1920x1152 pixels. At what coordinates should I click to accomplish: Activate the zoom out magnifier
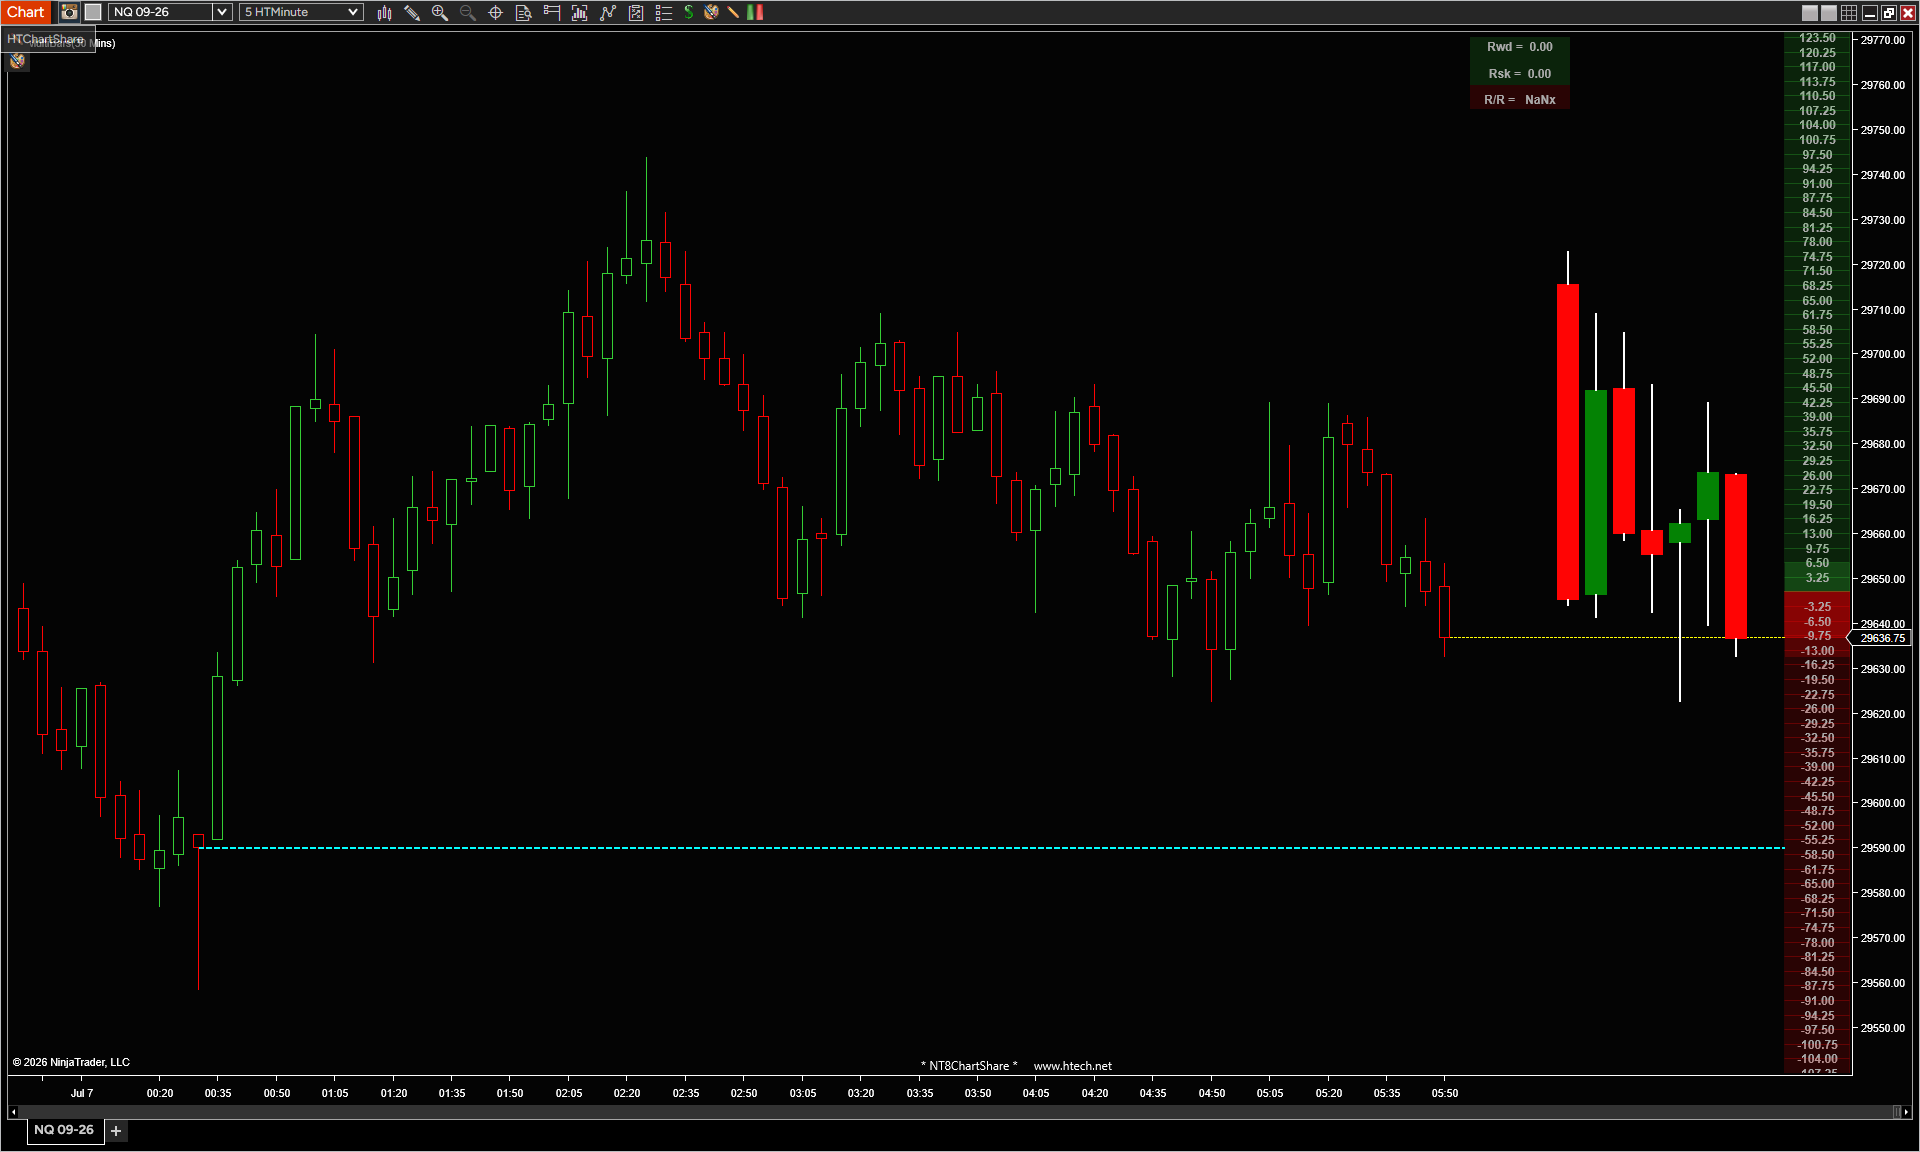click(x=467, y=12)
